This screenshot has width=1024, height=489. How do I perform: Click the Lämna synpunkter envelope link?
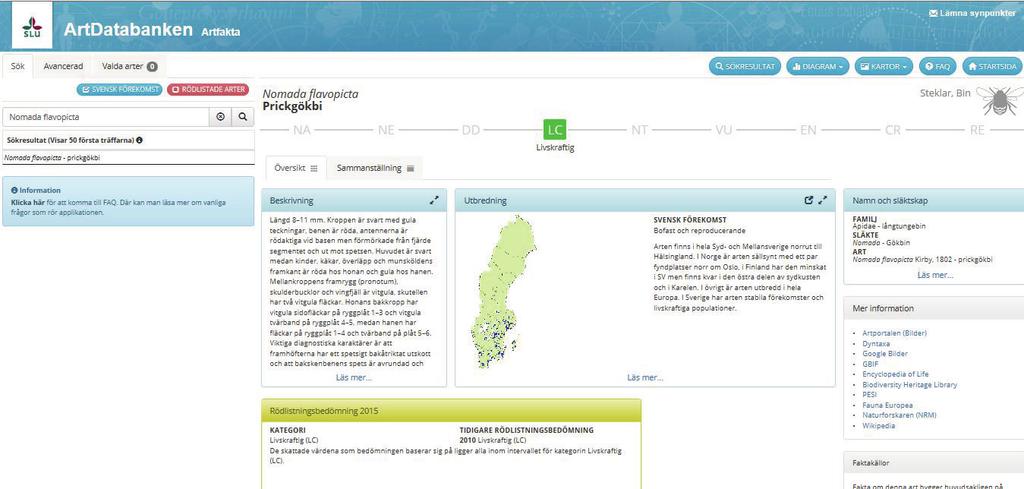pos(972,13)
